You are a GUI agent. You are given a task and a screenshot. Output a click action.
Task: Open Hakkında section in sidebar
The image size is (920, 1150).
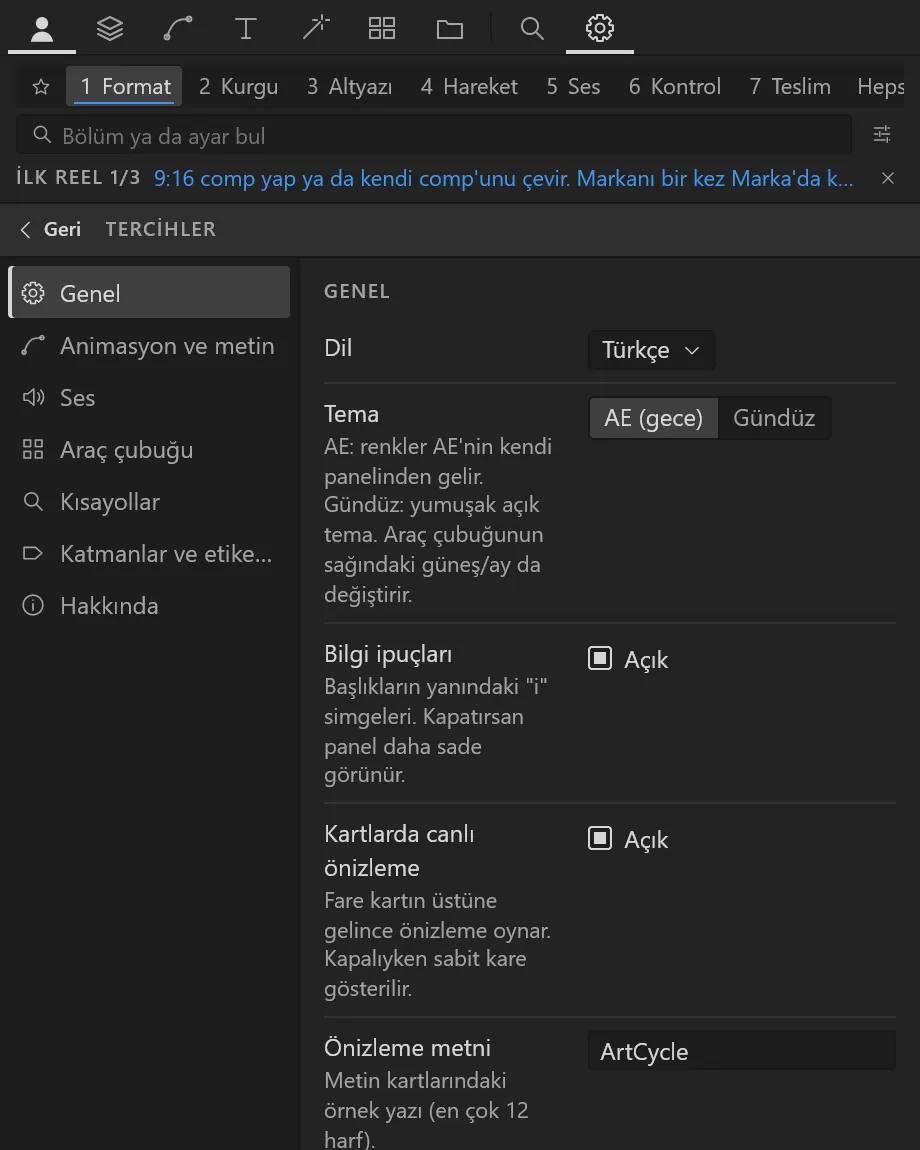pyautogui.click(x=150, y=606)
